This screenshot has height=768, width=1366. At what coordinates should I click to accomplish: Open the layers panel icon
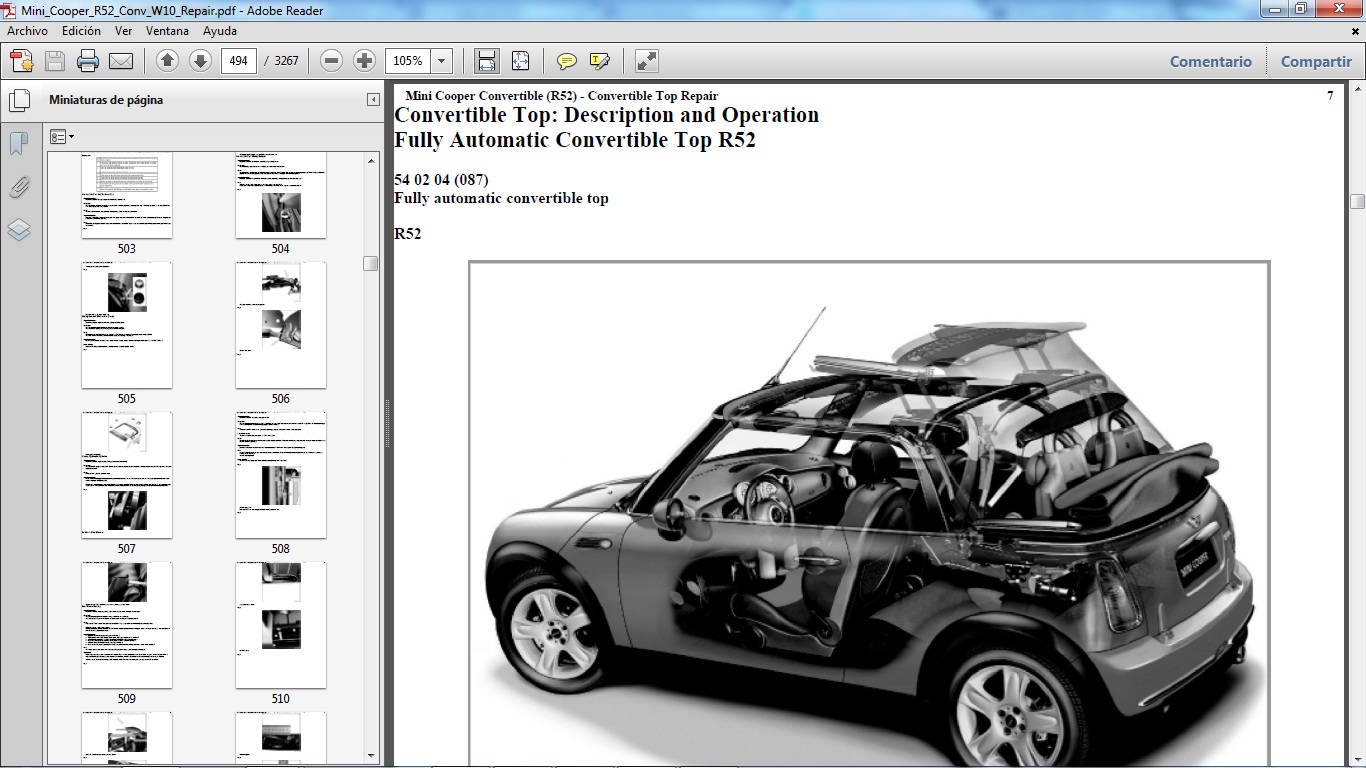pyautogui.click(x=19, y=230)
